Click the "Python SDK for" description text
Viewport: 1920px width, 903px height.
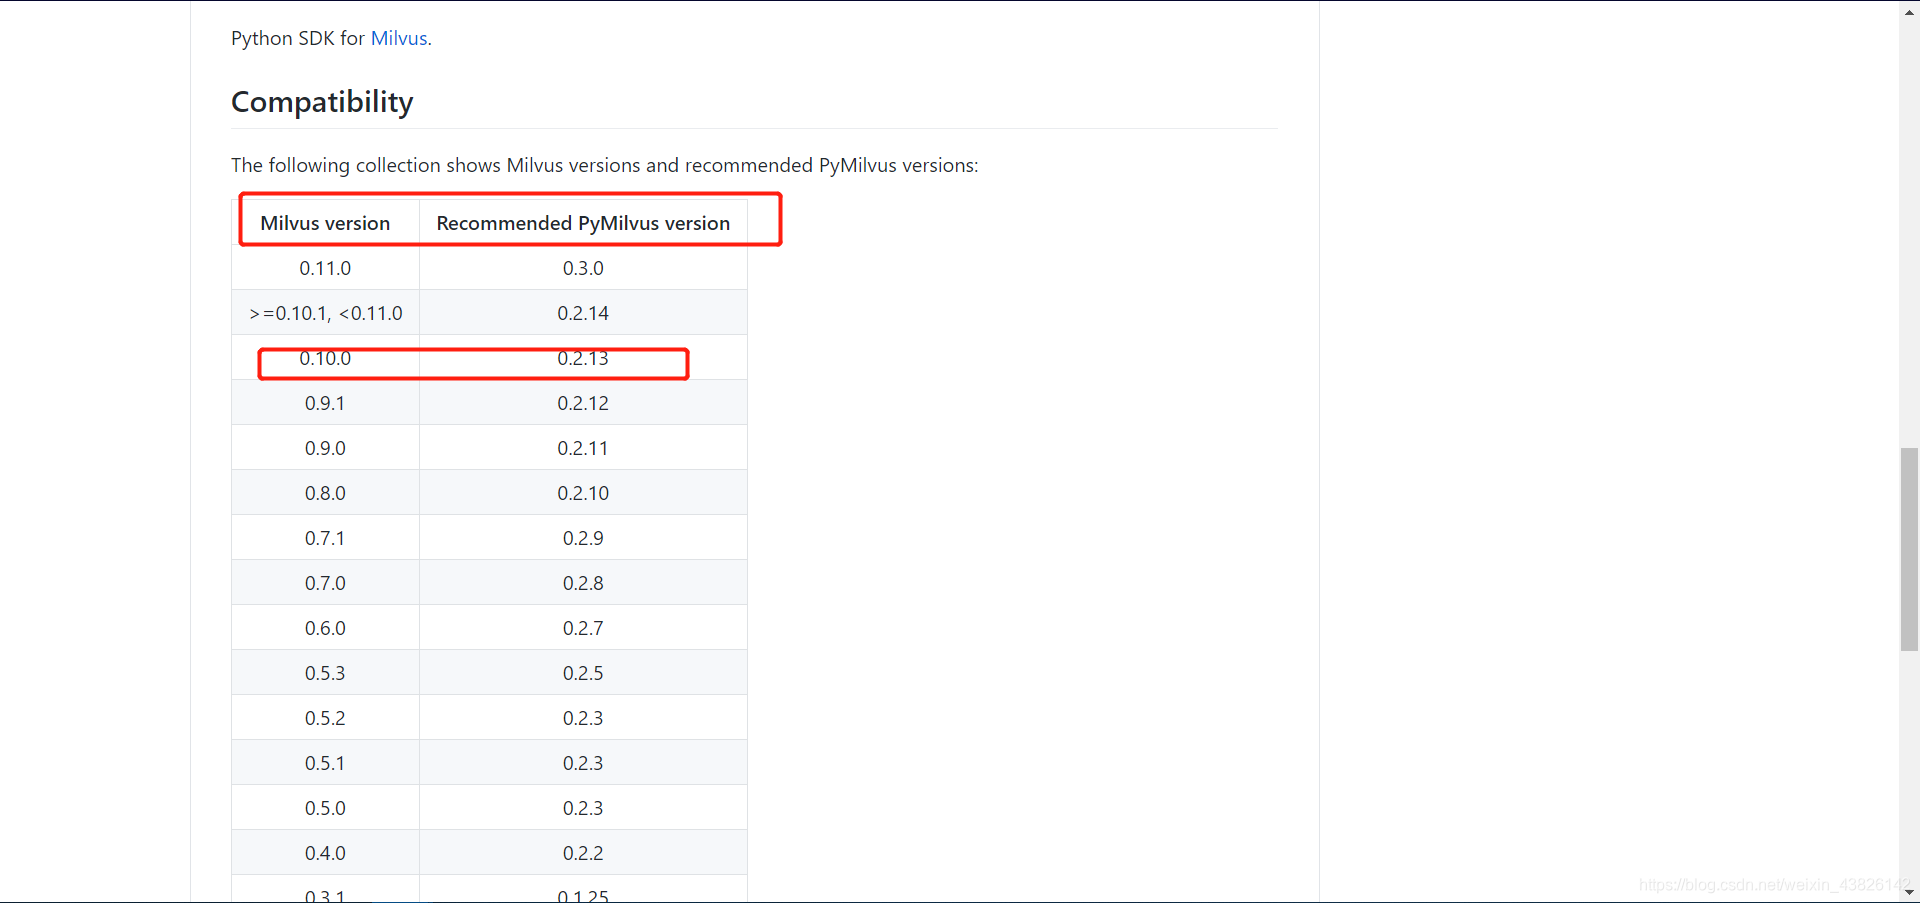(298, 38)
